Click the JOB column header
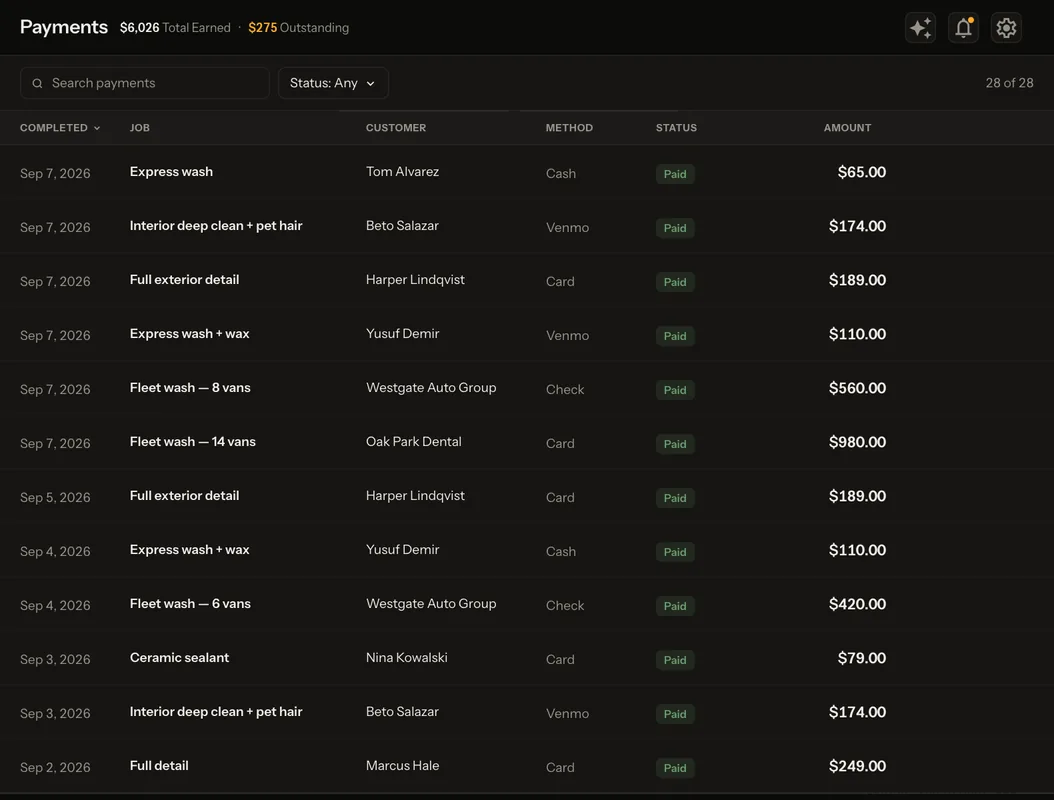The image size is (1054, 800). coord(140,128)
